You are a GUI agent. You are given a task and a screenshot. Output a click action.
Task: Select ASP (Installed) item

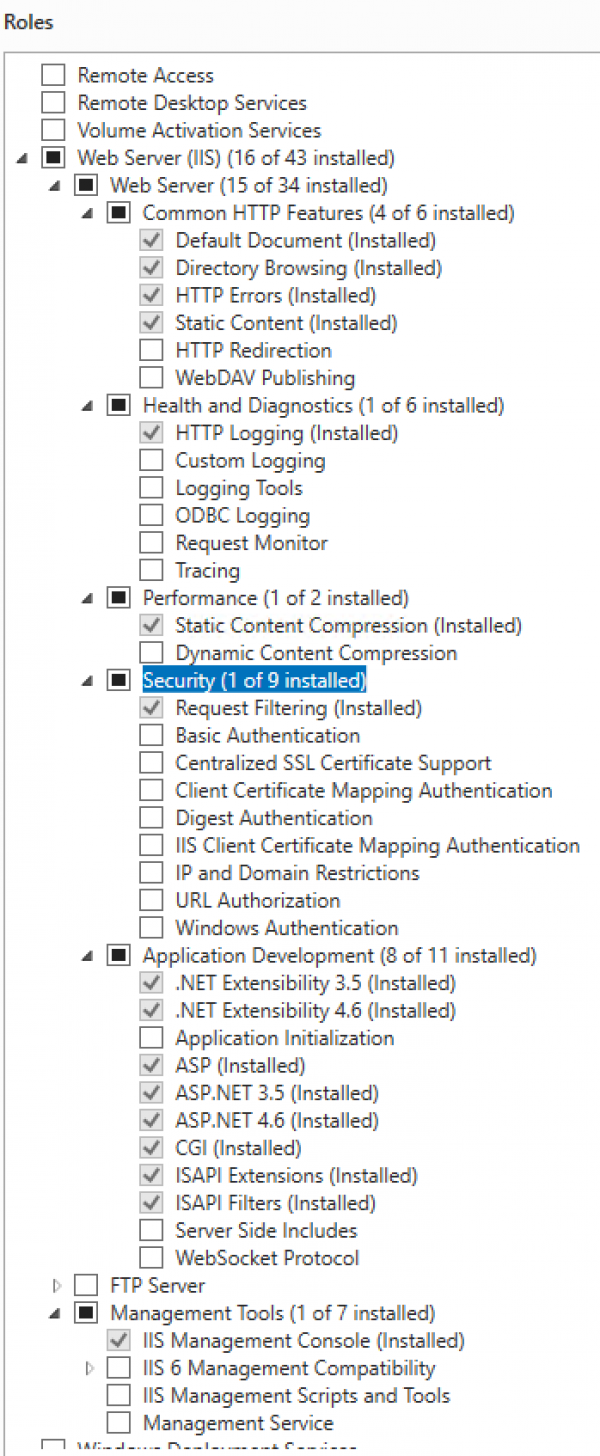coord(240,1065)
